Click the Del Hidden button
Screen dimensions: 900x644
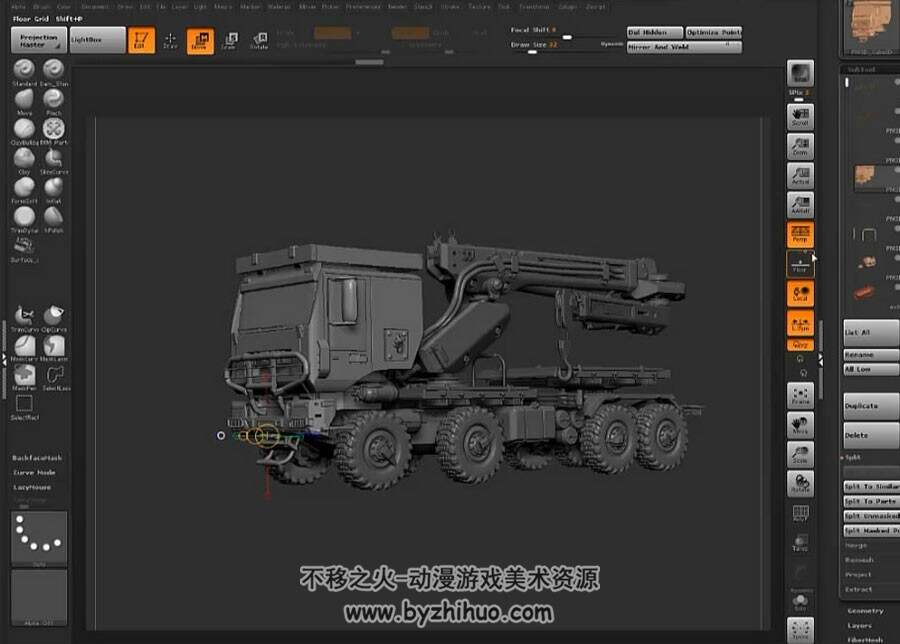coord(655,33)
